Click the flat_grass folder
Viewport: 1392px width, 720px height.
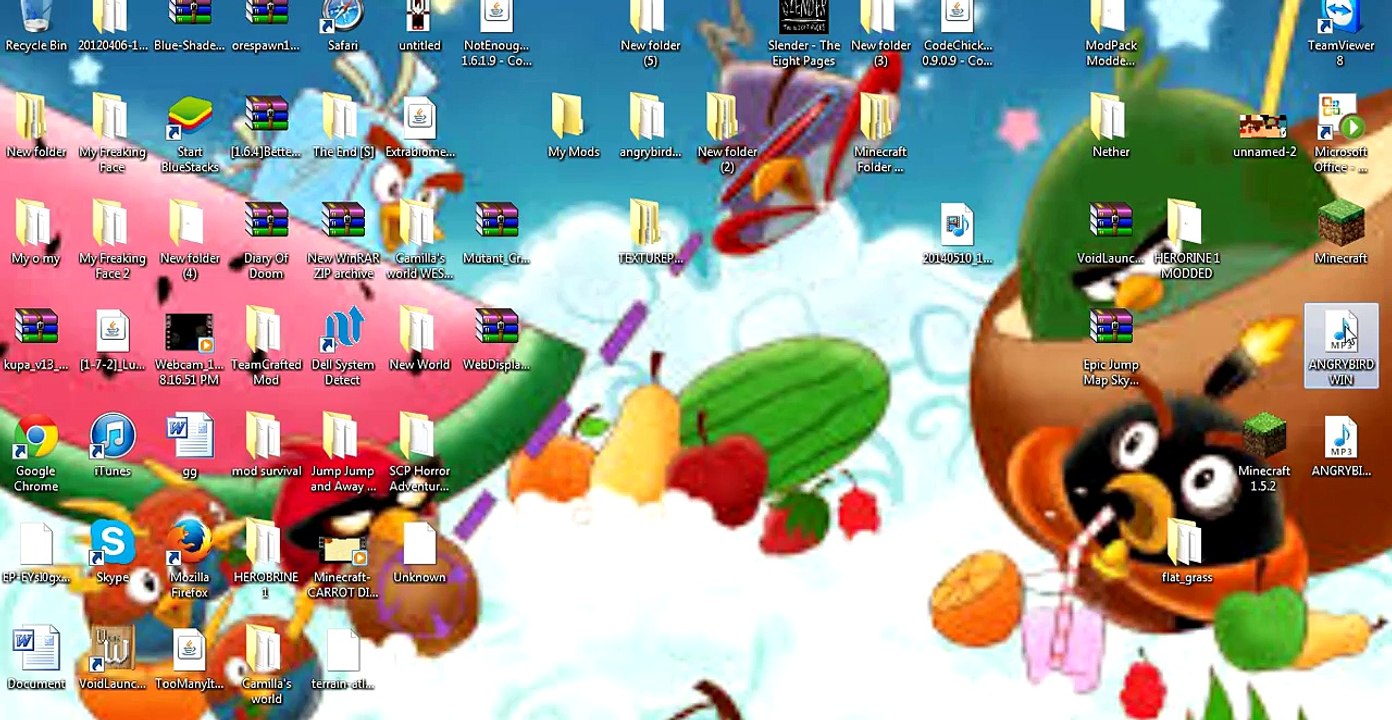click(x=1187, y=553)
